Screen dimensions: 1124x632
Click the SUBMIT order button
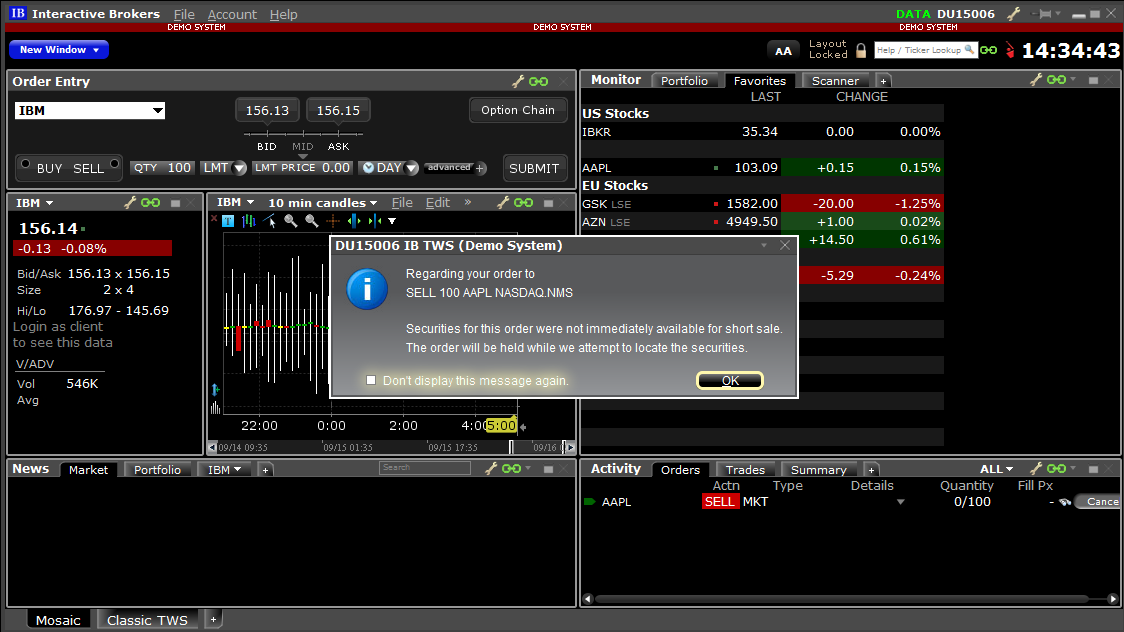pos(534,168)
